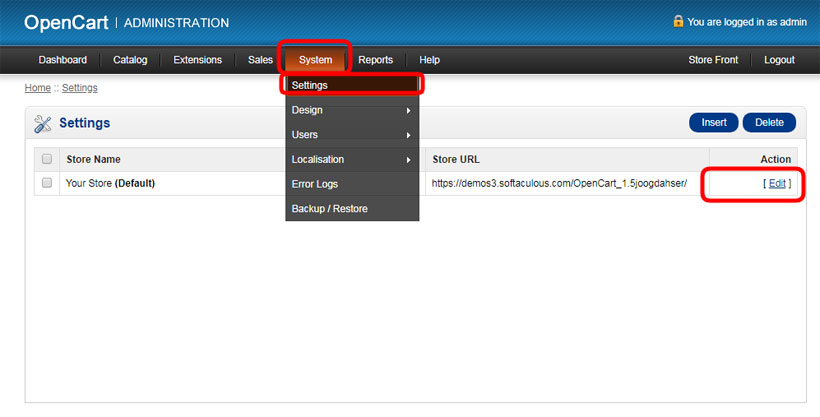Click the Edit link for Your Store
820x417 pixels.
(777, 183)
